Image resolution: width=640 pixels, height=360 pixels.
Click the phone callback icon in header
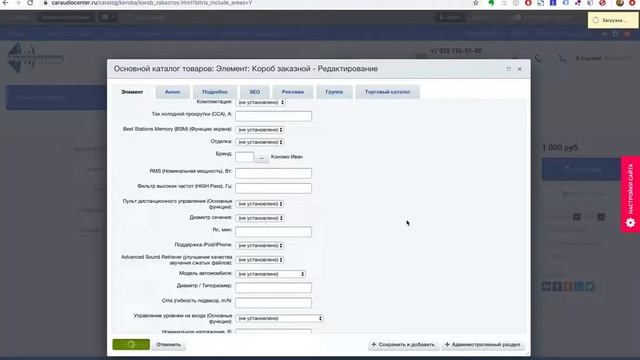click(x=539, y=59)
